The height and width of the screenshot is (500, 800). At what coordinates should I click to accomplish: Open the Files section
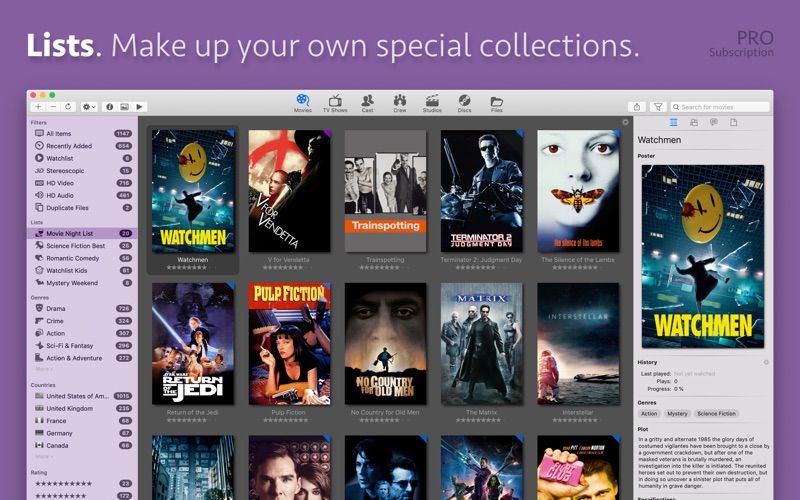coord(496,103)
